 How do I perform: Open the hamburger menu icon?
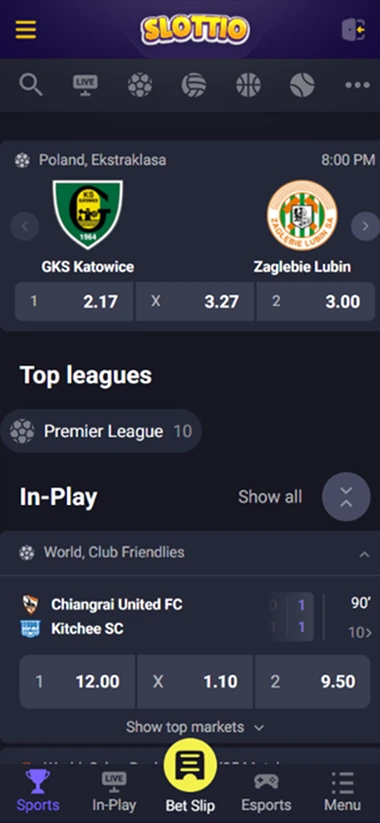pyautogui.click(x=26, y=29)
